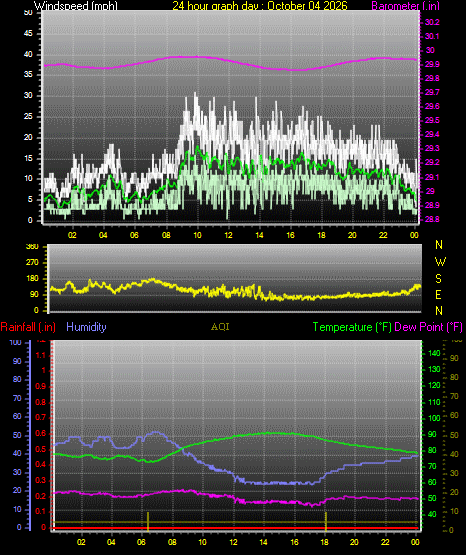
Task: Click the Temperature (°F) legend label
Action: point(352,327)
